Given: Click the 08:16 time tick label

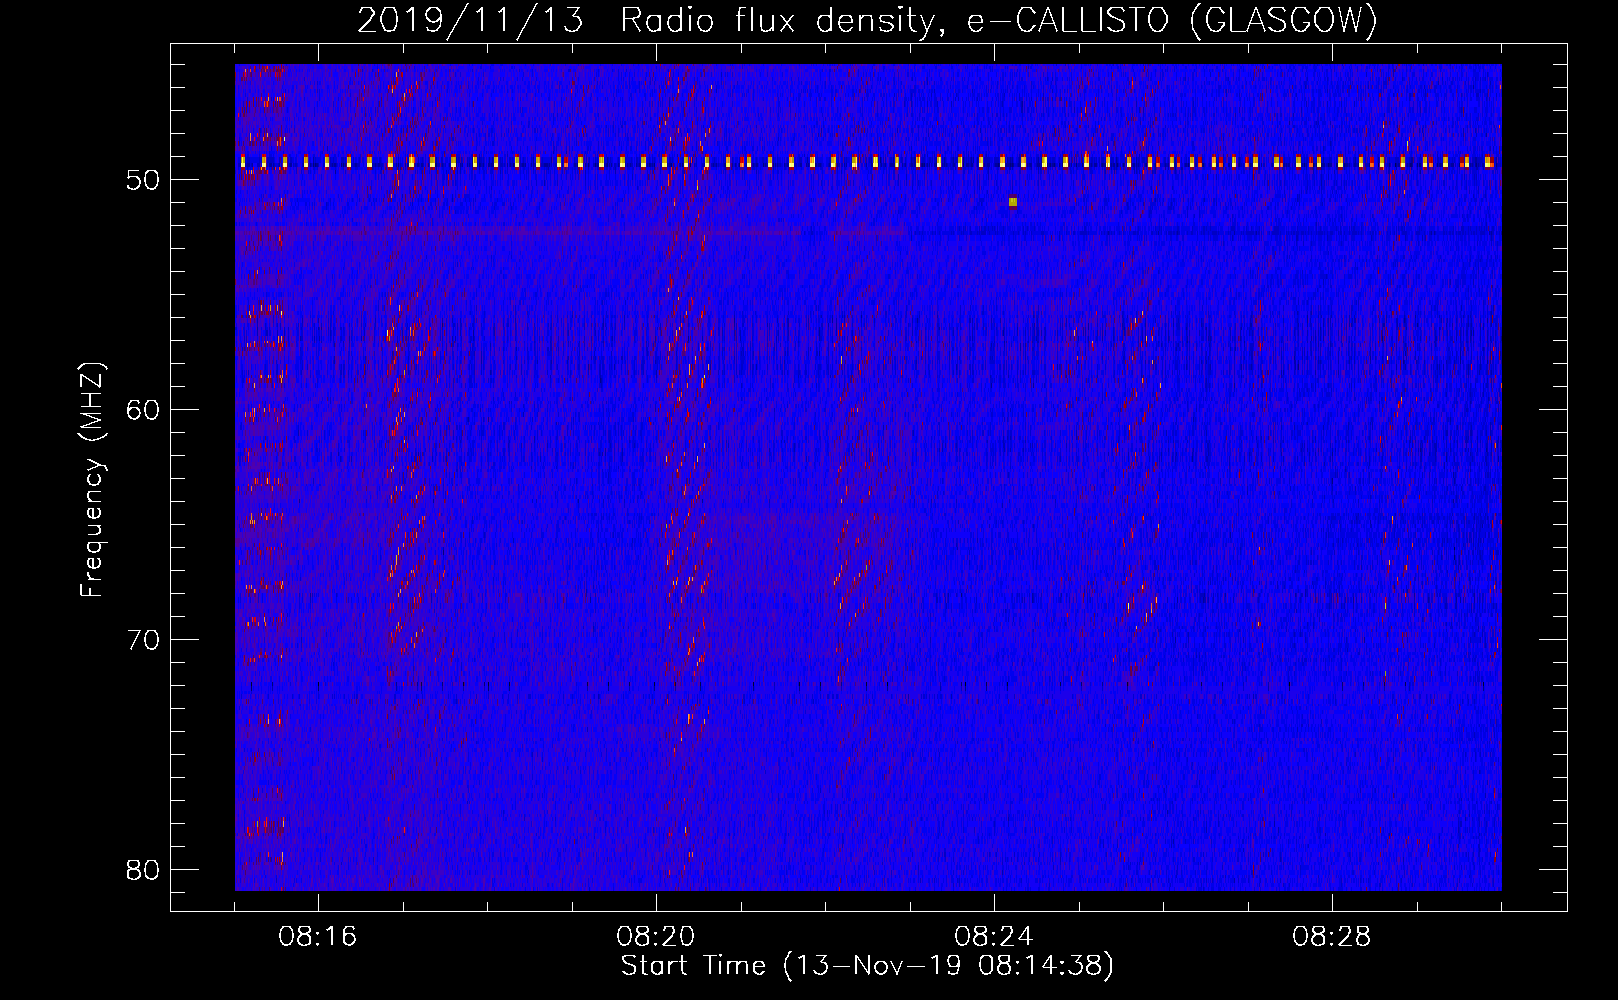Looking at the screenshot, I should point(318,937).
